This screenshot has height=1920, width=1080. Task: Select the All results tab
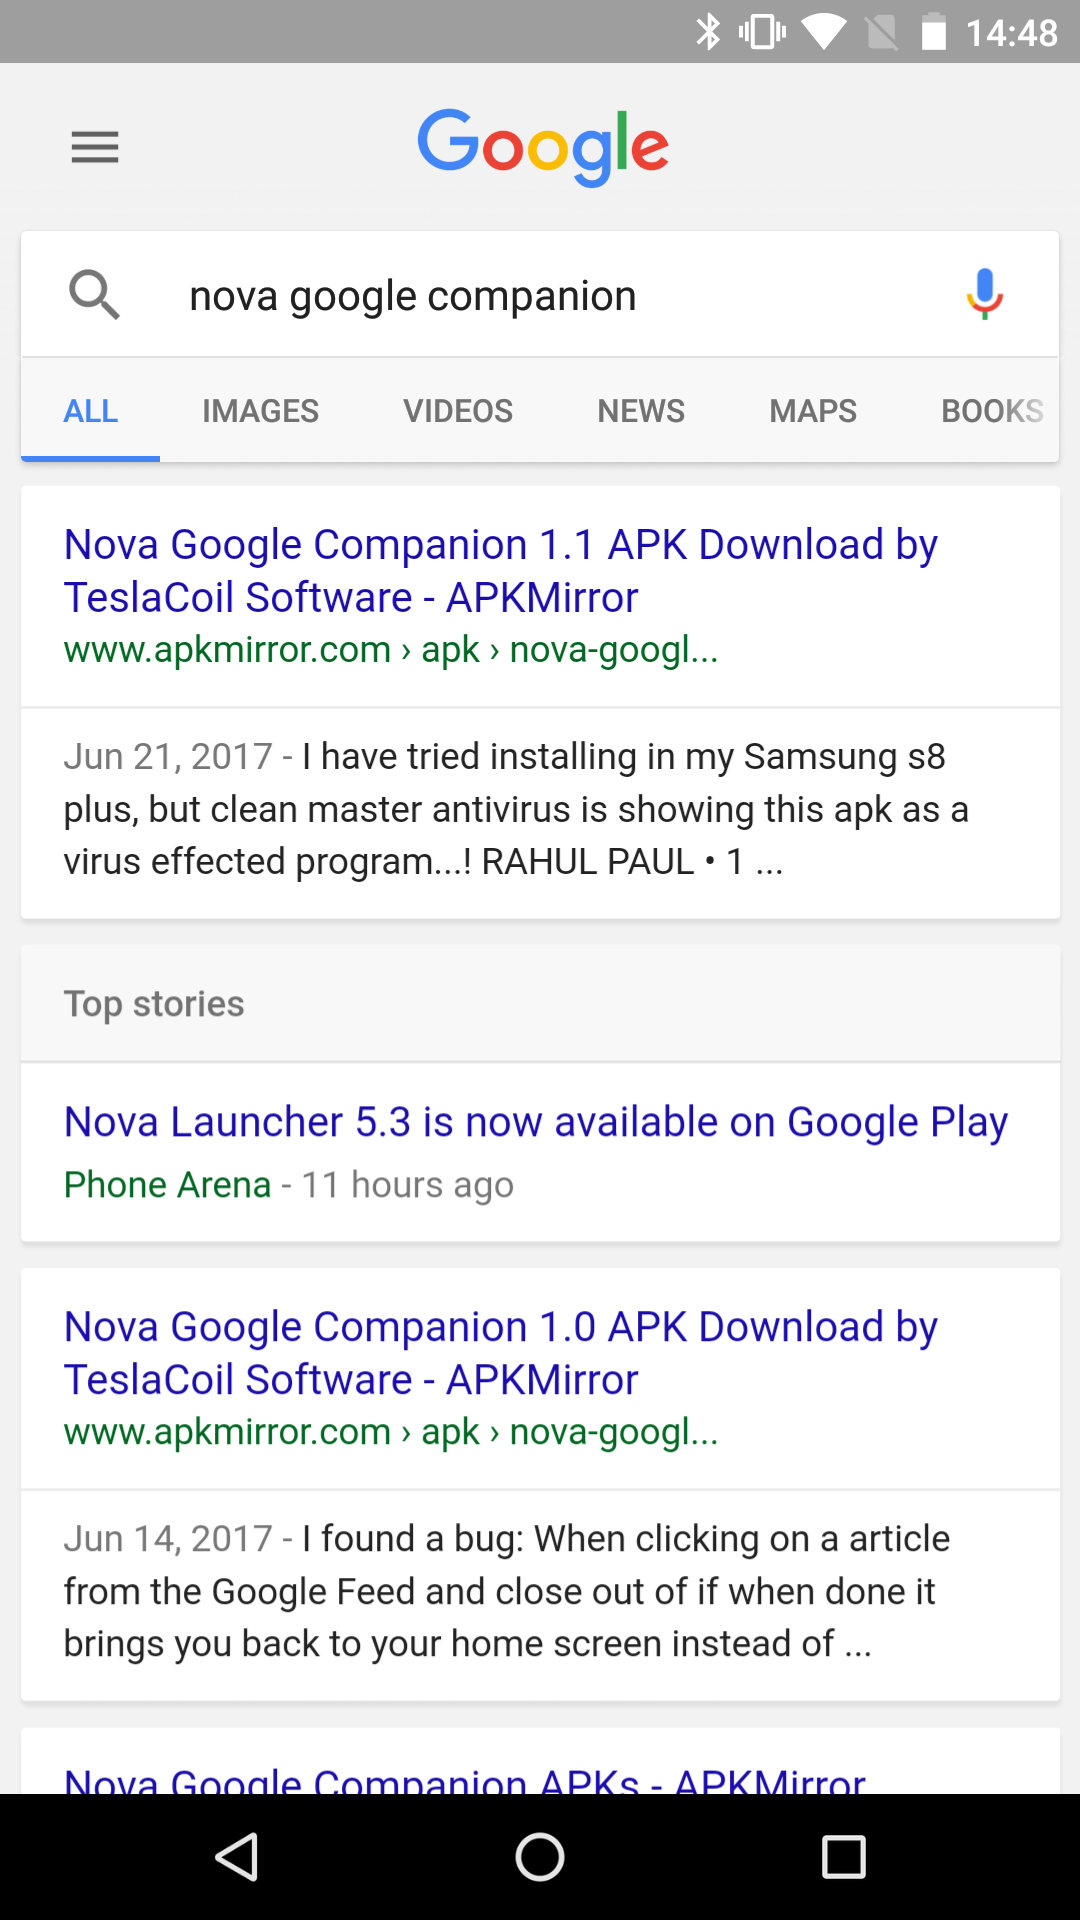coord(91,411)
